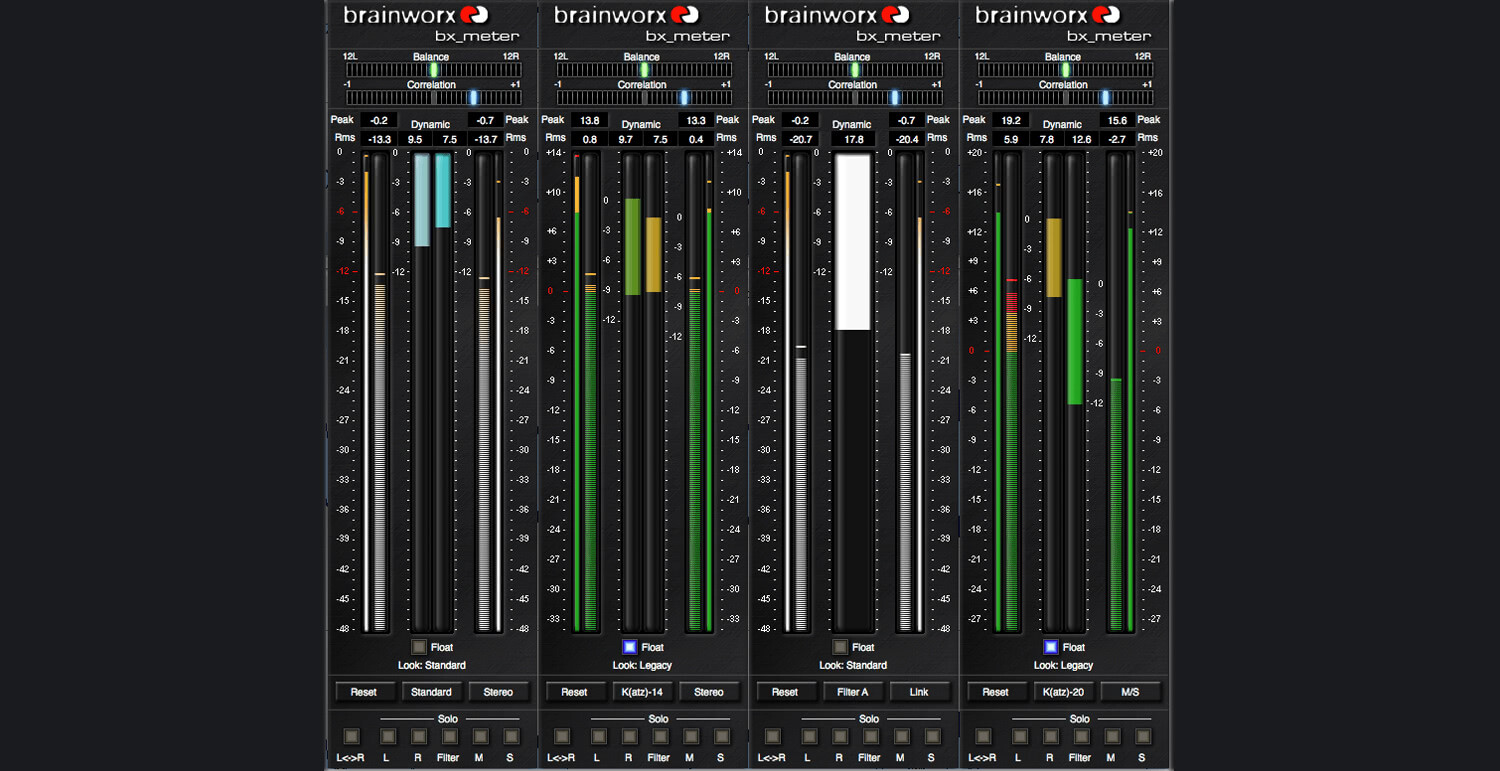Enable Link mode on the third meter
1500x771 pixels.
point(920,691)
